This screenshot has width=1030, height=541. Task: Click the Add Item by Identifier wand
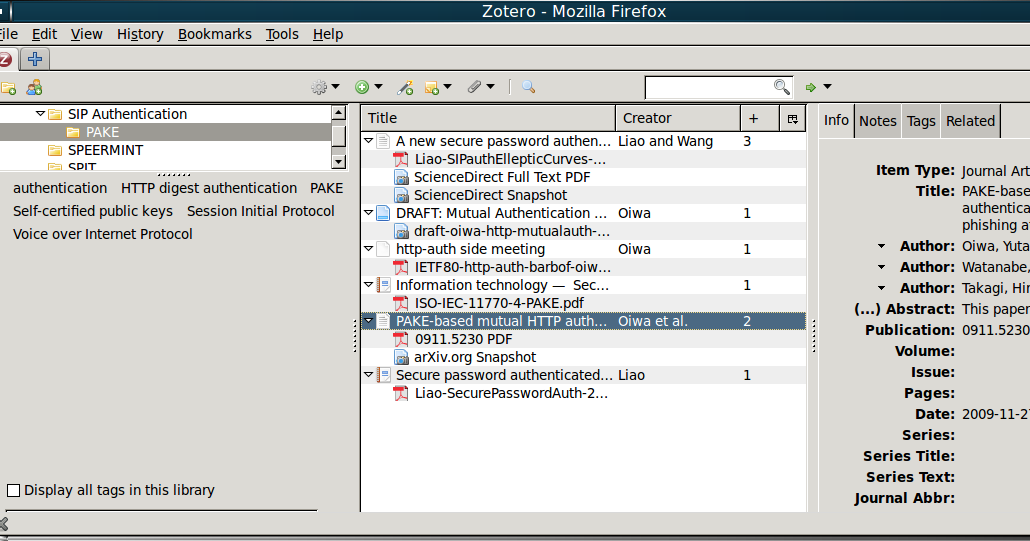(405, 87)
